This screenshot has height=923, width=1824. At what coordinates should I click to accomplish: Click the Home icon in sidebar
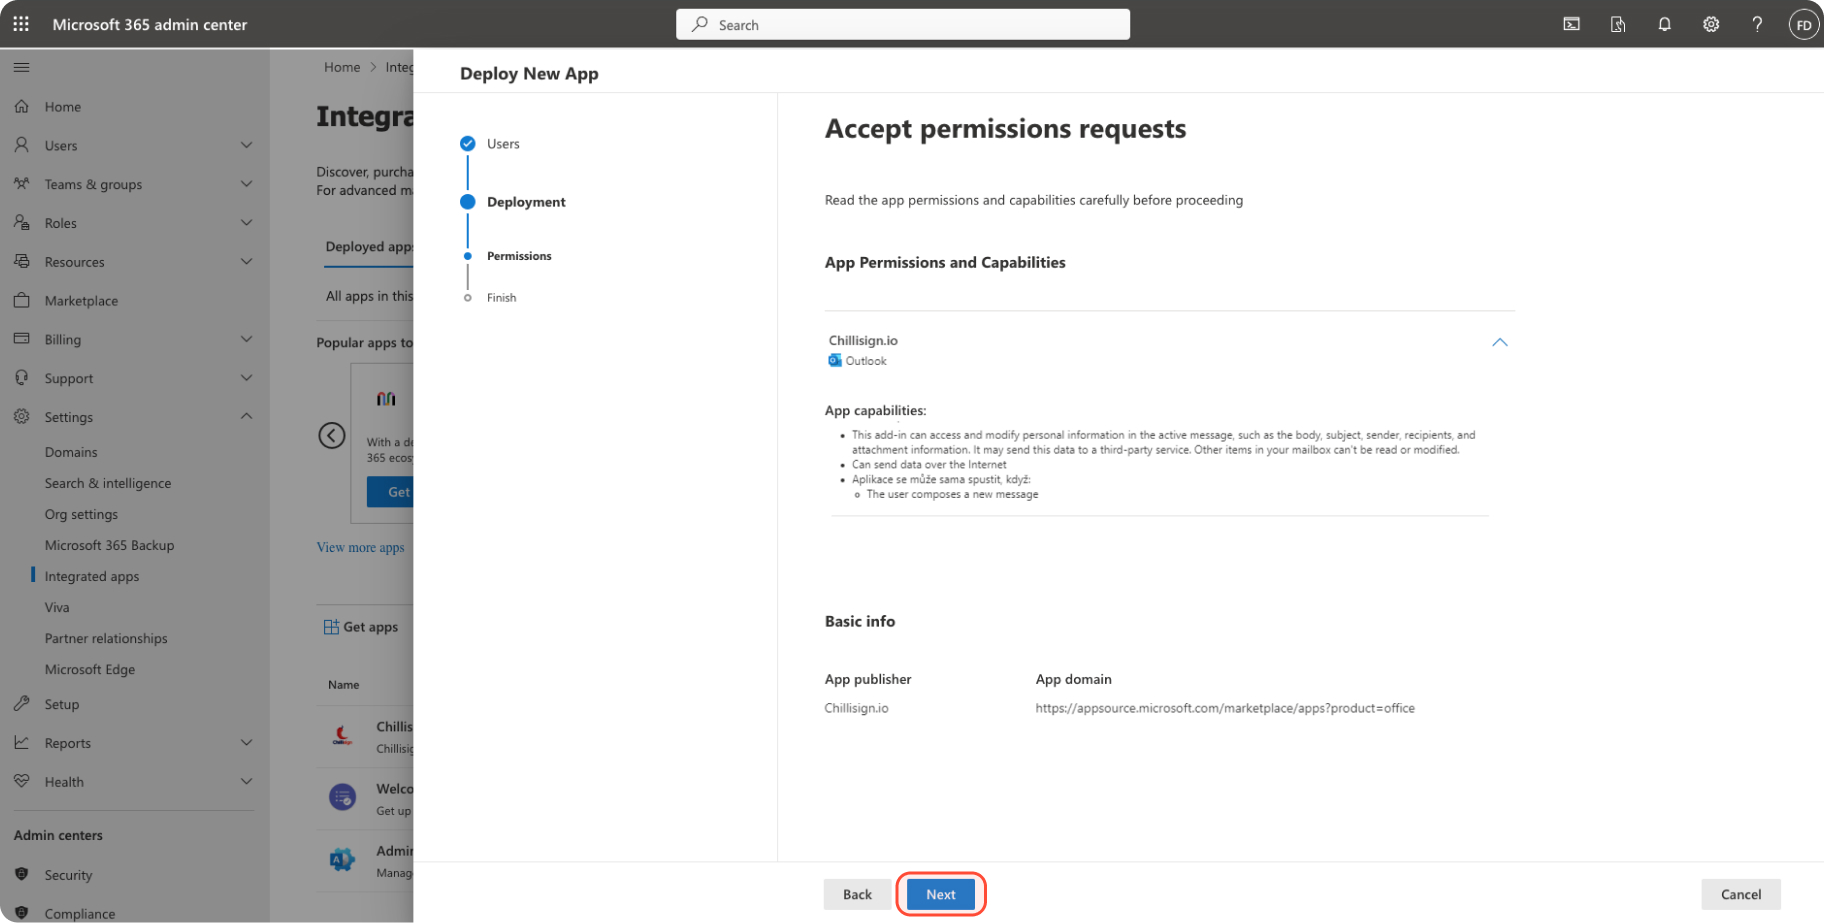[21, 106]
